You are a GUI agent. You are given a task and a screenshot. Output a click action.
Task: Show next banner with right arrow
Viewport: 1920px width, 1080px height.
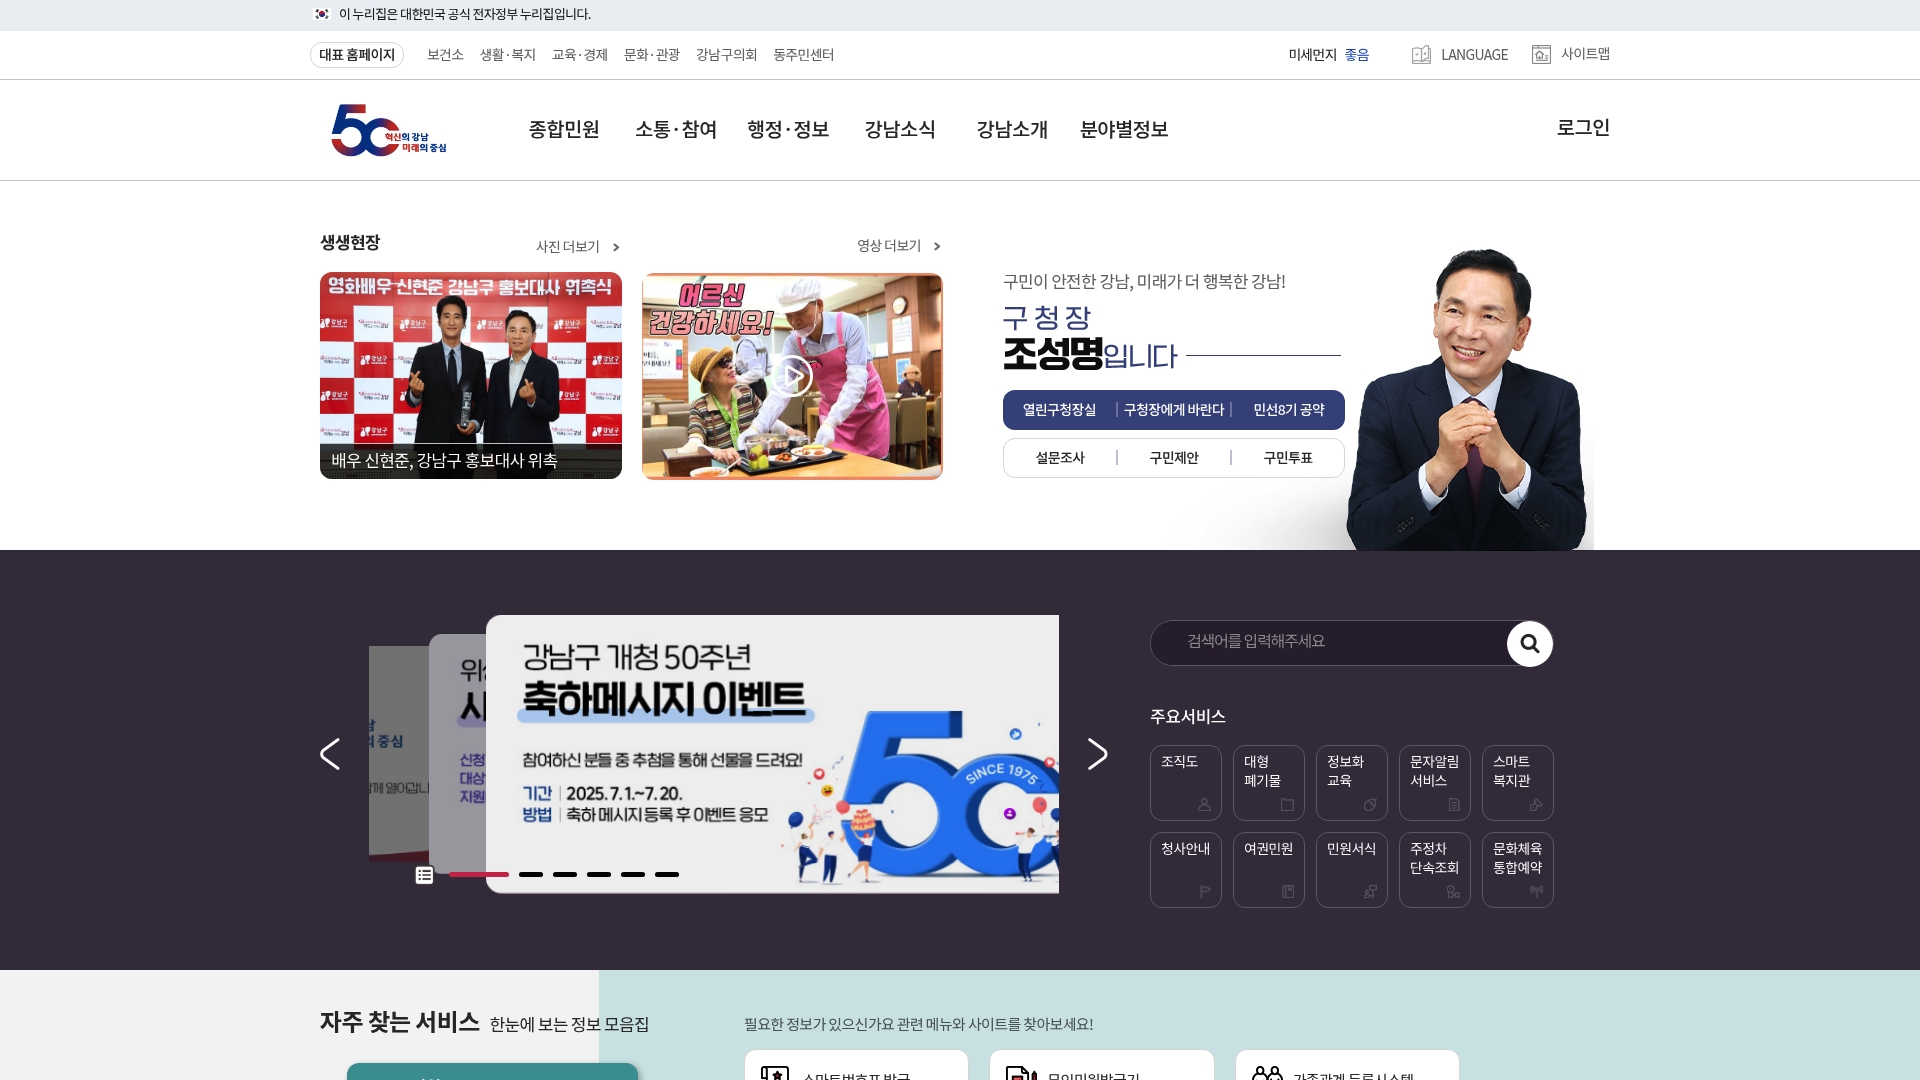tap(1097, 754)
